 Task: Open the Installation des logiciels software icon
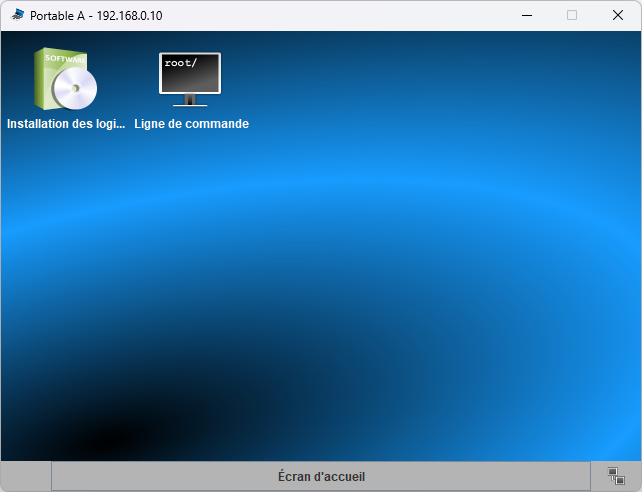[x=66, y=80]
